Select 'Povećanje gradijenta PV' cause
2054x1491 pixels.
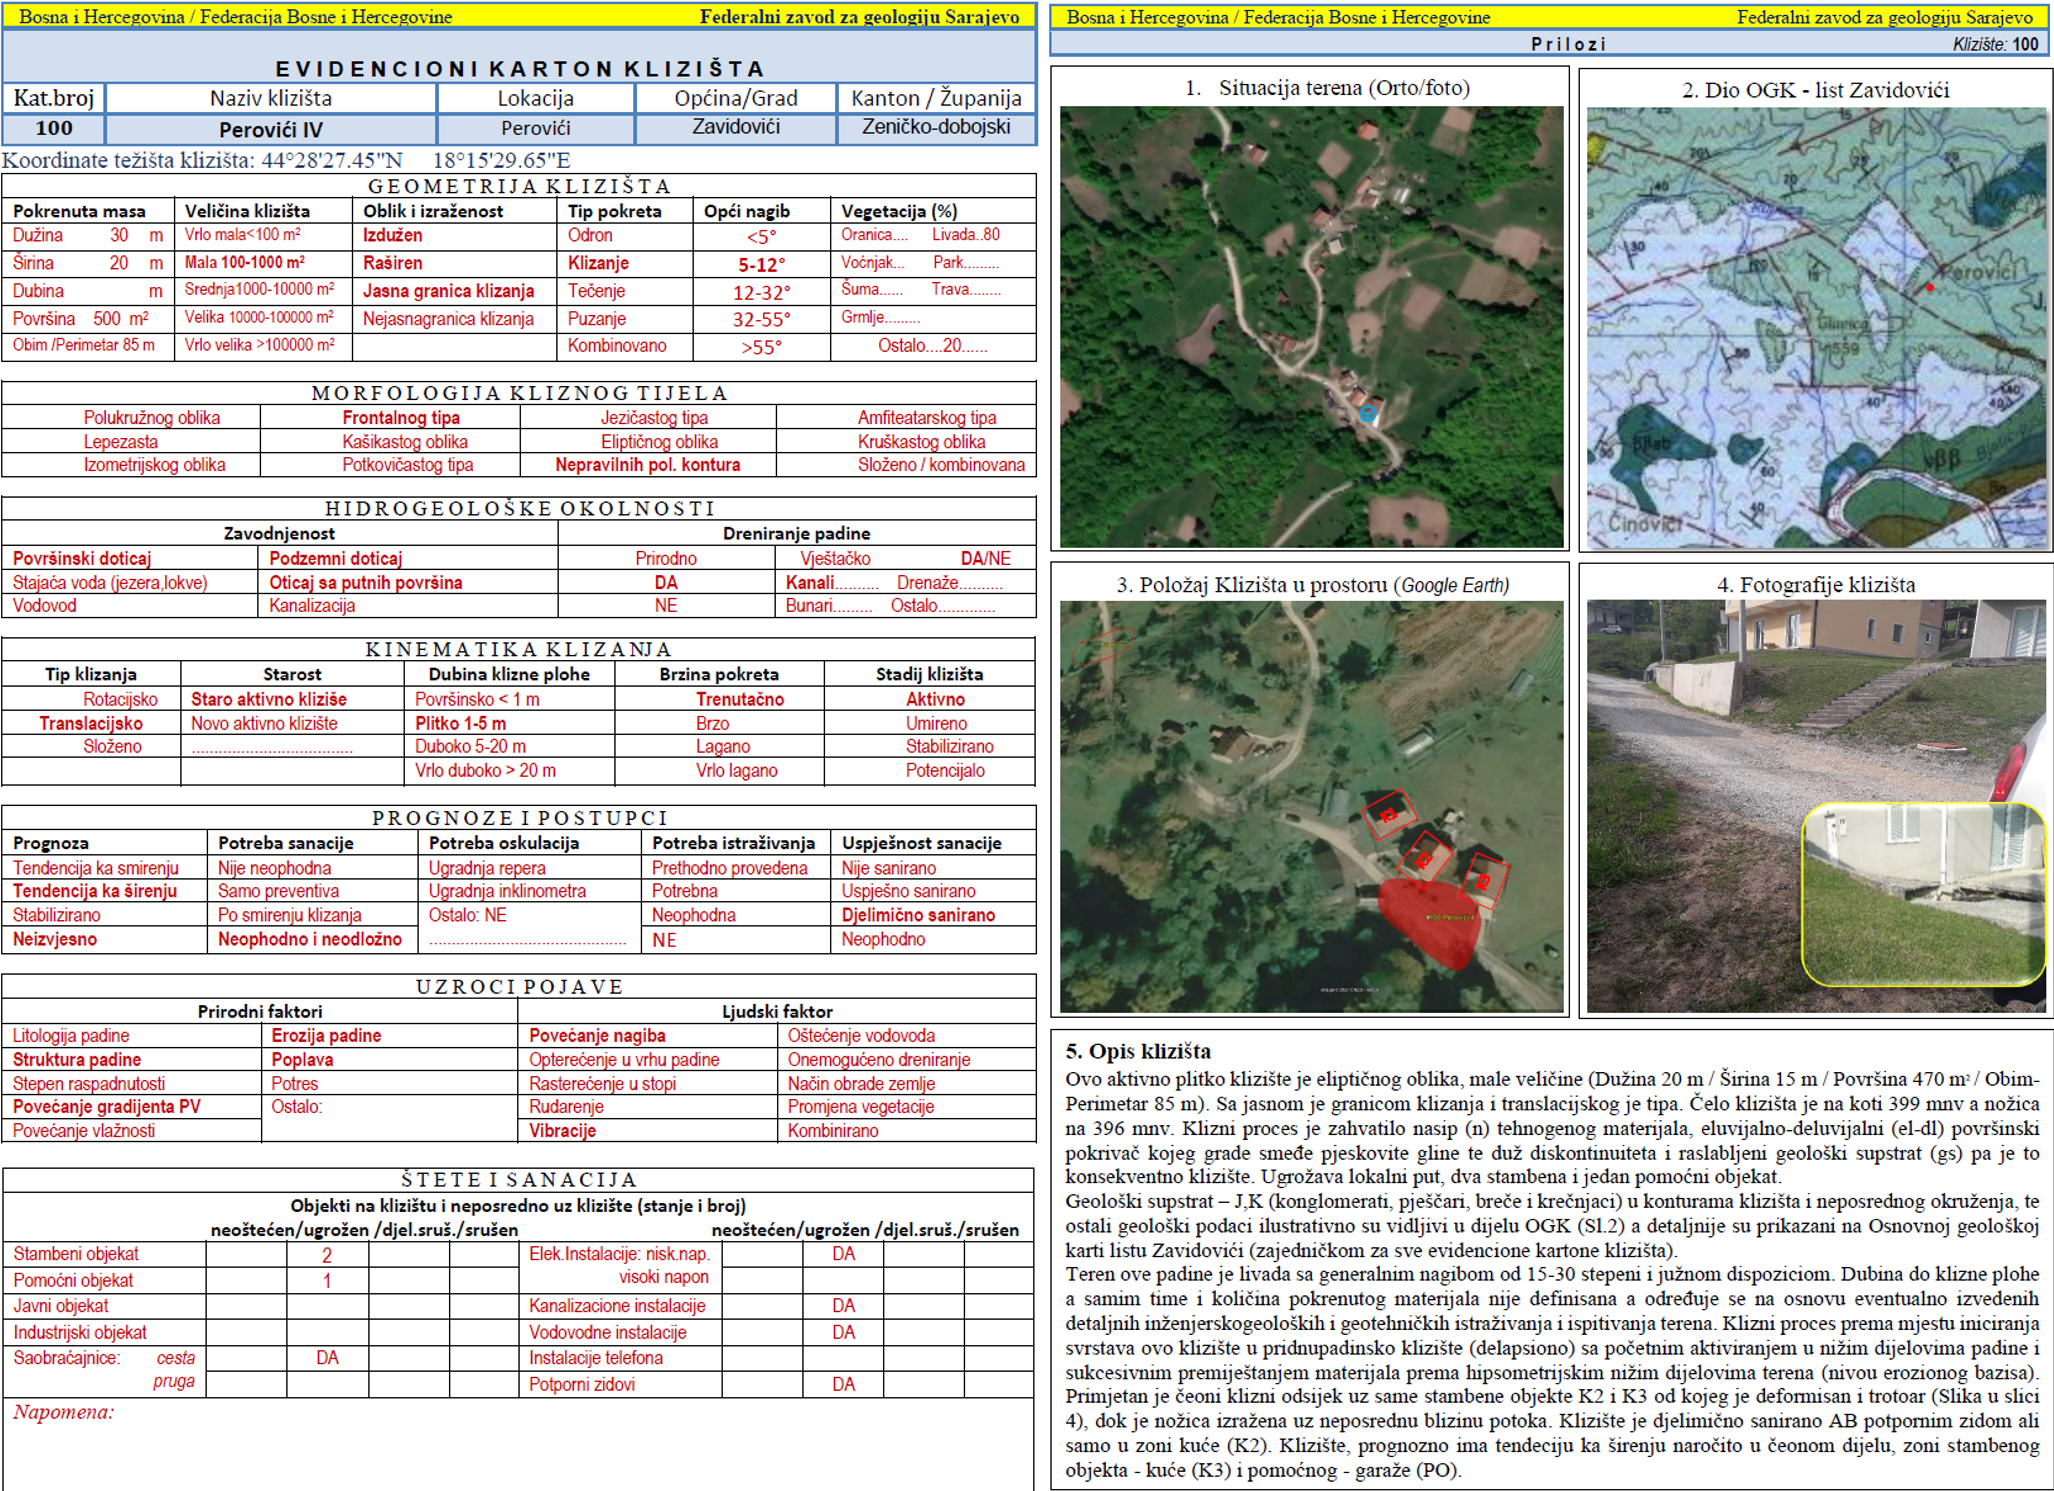tap(106, 1107)
